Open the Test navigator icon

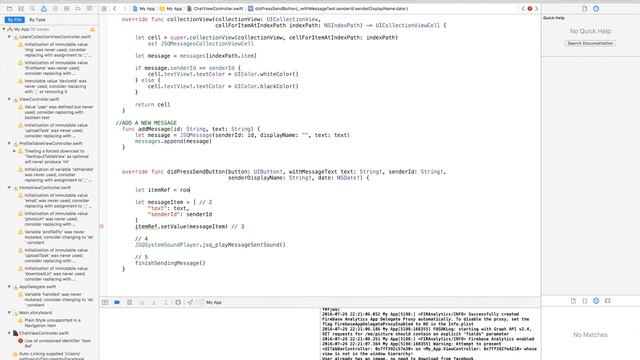(x=55, y=9)
